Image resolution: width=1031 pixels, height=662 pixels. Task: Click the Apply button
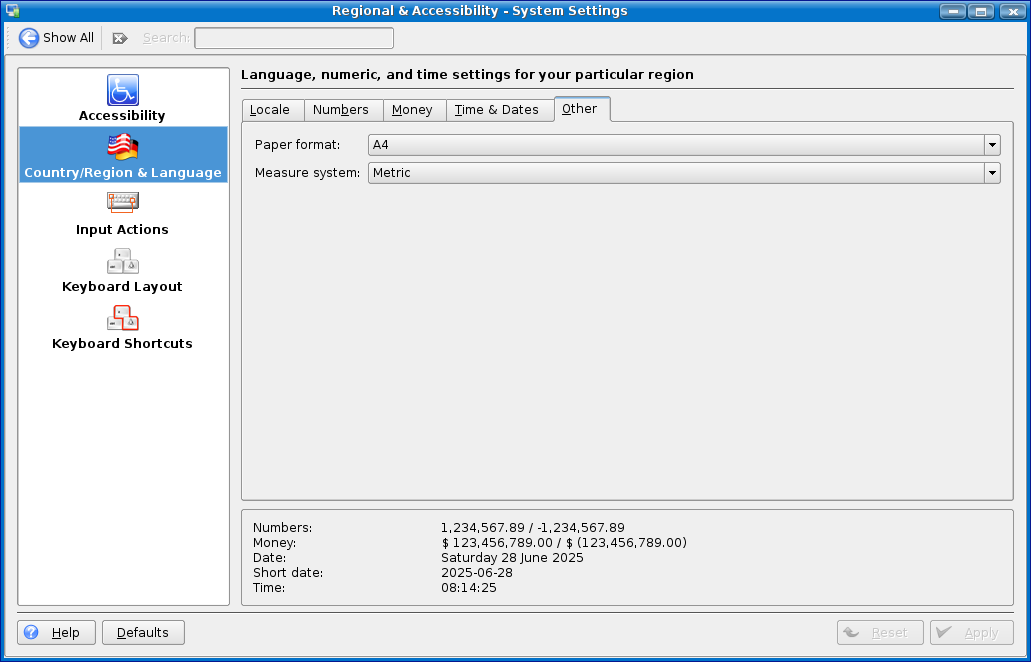(971, 632)
